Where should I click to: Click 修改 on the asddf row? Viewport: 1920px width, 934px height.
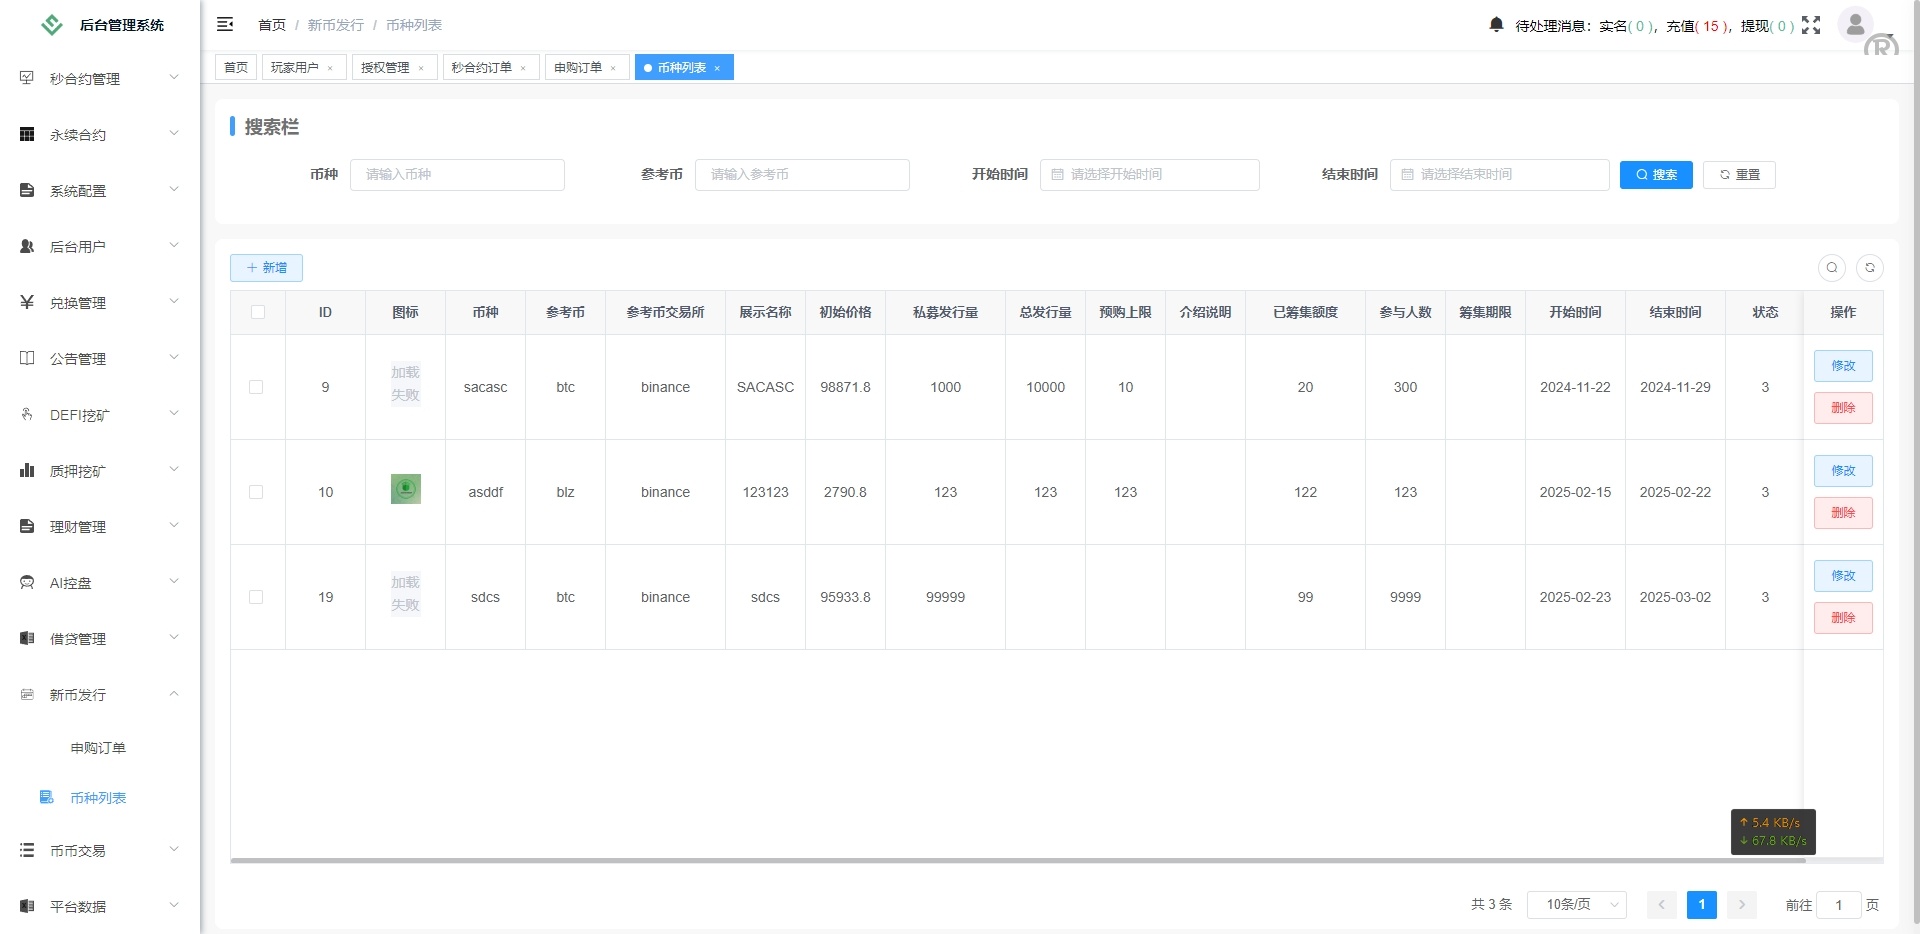point(1842,470)
